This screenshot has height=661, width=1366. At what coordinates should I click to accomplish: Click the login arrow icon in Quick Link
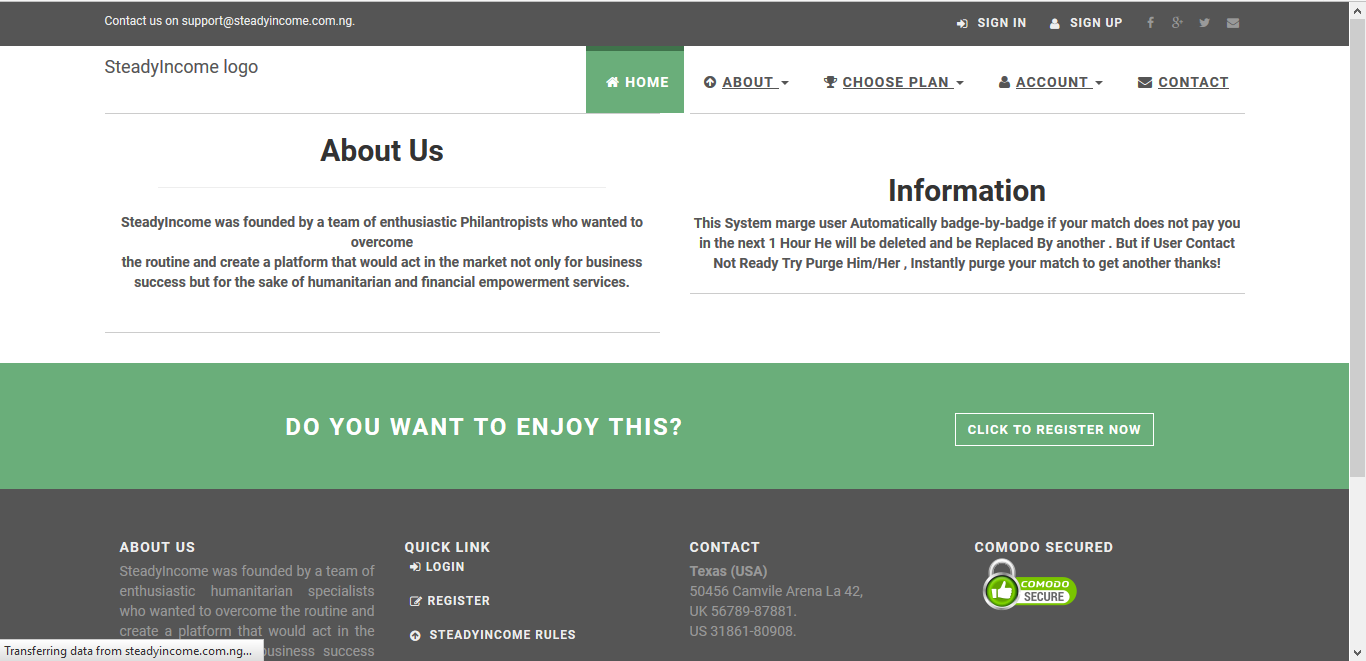tap(415, 567)
